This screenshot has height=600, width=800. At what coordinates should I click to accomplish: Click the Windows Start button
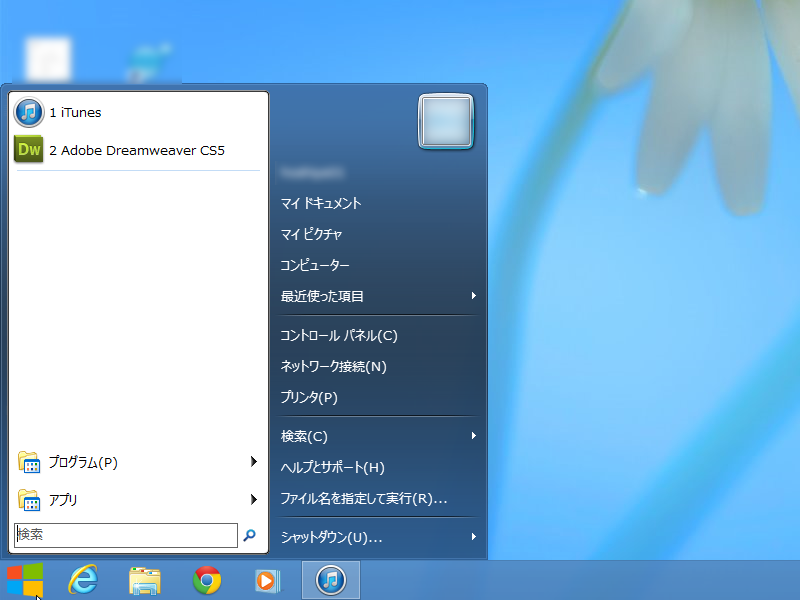[24, 580]
